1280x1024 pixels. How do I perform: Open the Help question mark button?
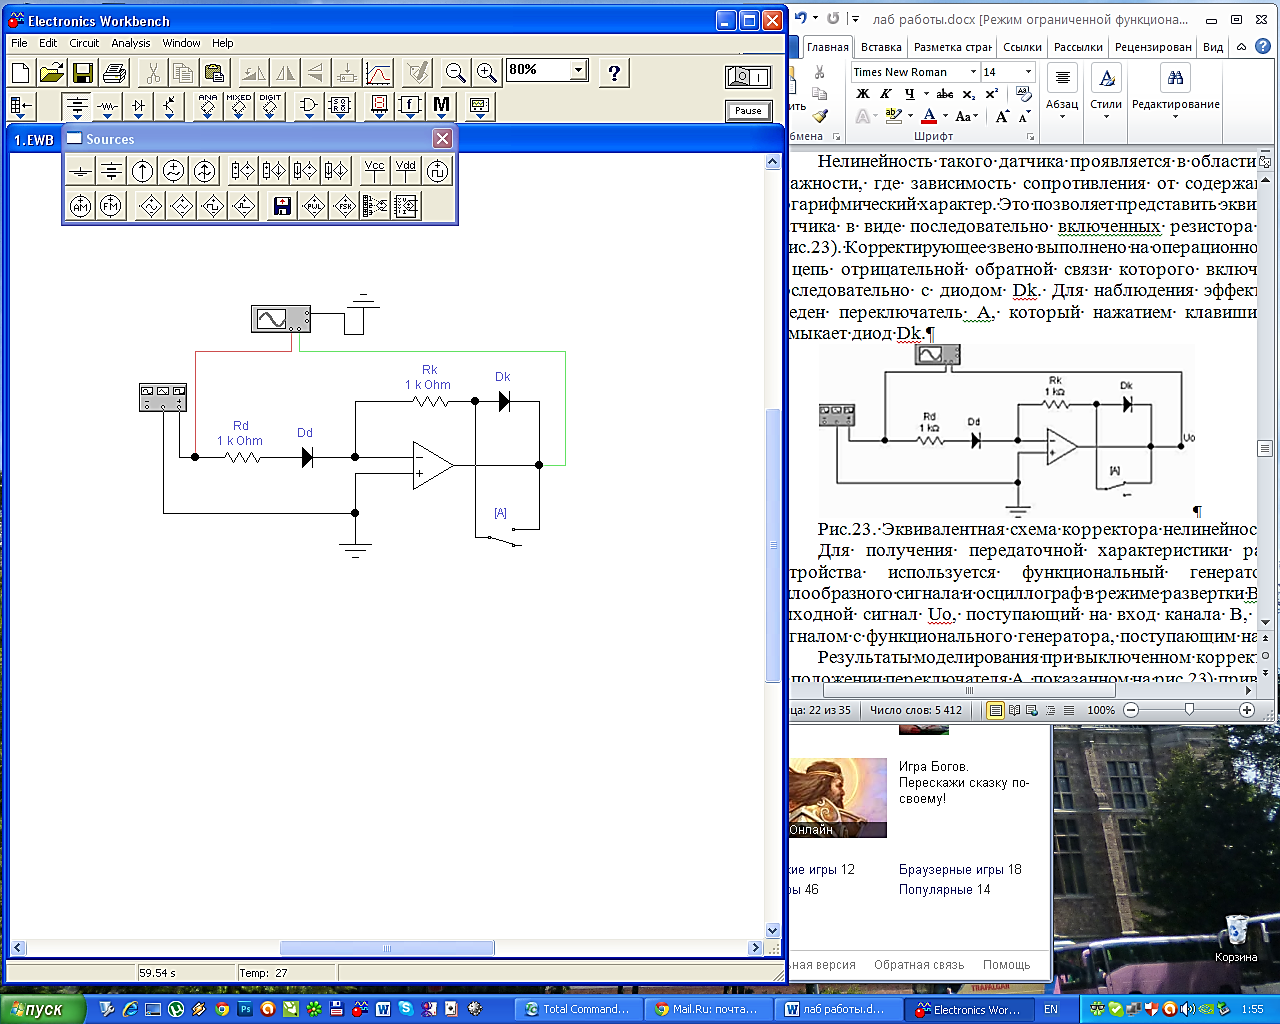614,73
